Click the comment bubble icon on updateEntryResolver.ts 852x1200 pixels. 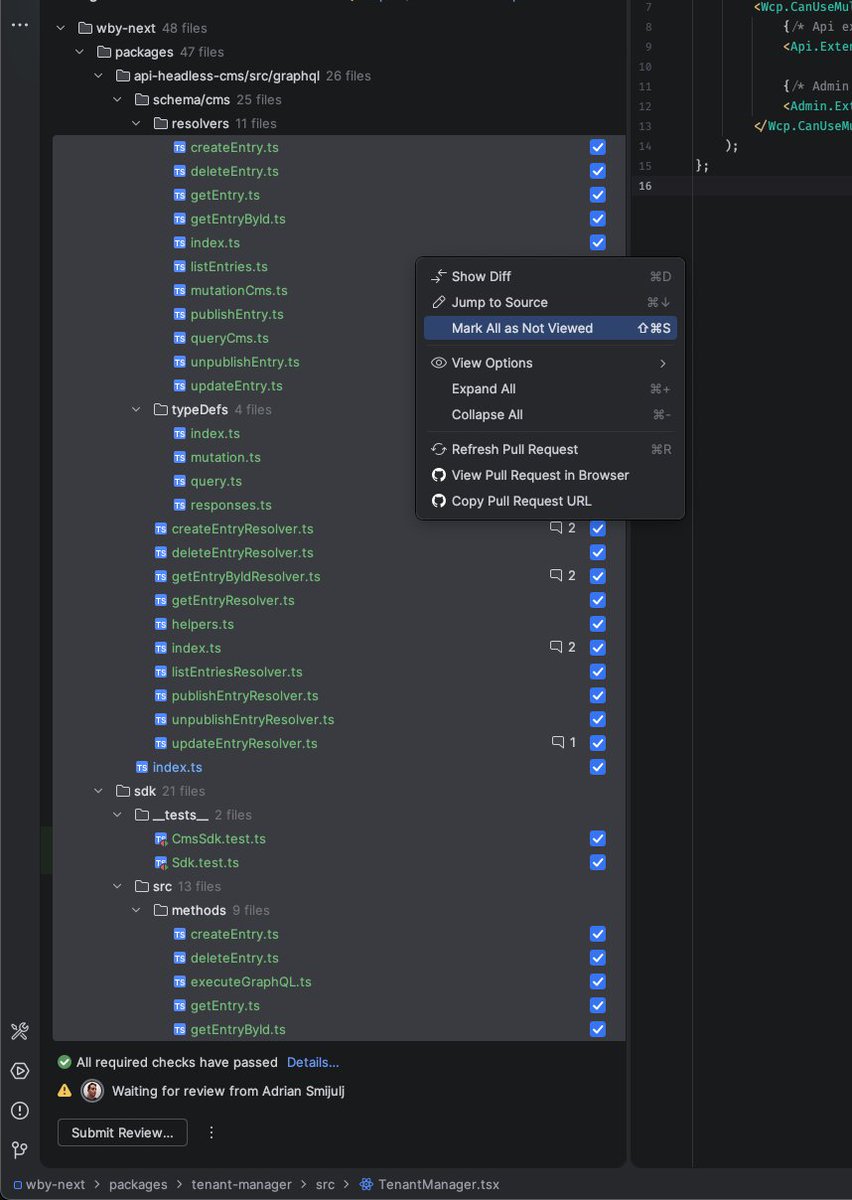558,743
